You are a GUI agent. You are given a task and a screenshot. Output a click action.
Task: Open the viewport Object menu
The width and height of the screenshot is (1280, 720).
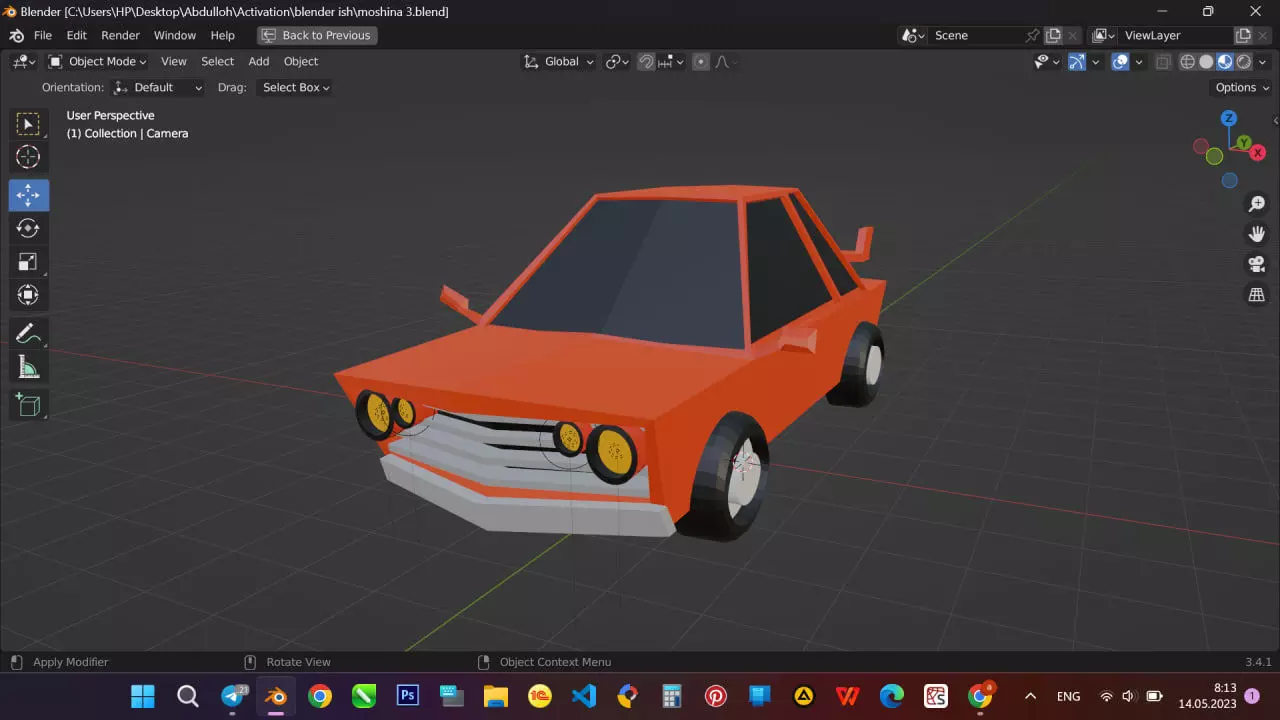point(301,61)
